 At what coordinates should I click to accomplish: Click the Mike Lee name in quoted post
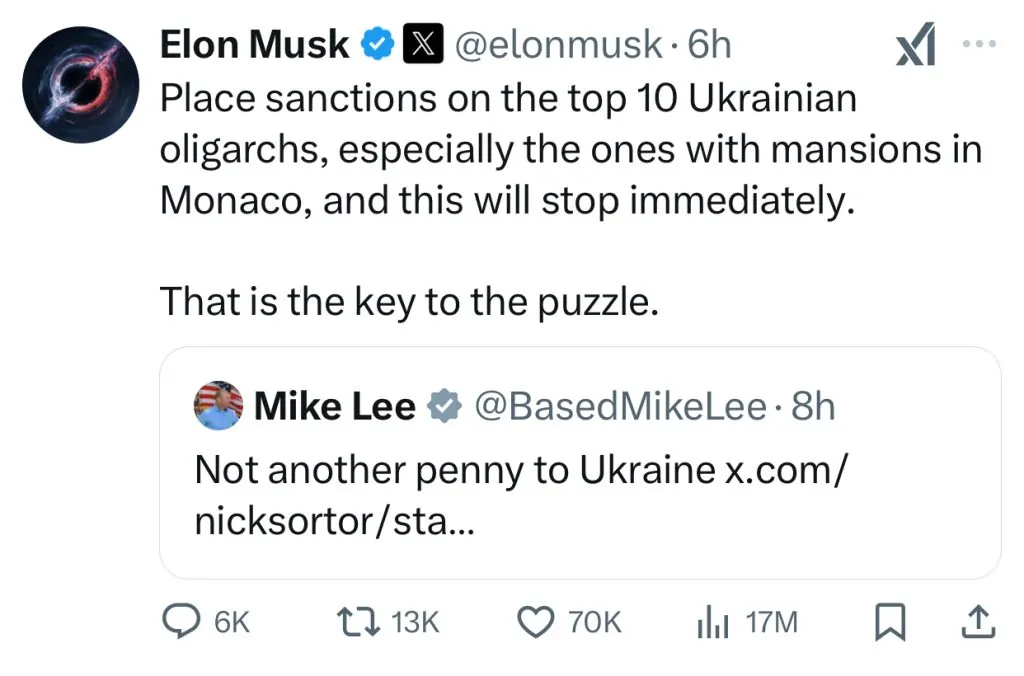tap(334, 406)
